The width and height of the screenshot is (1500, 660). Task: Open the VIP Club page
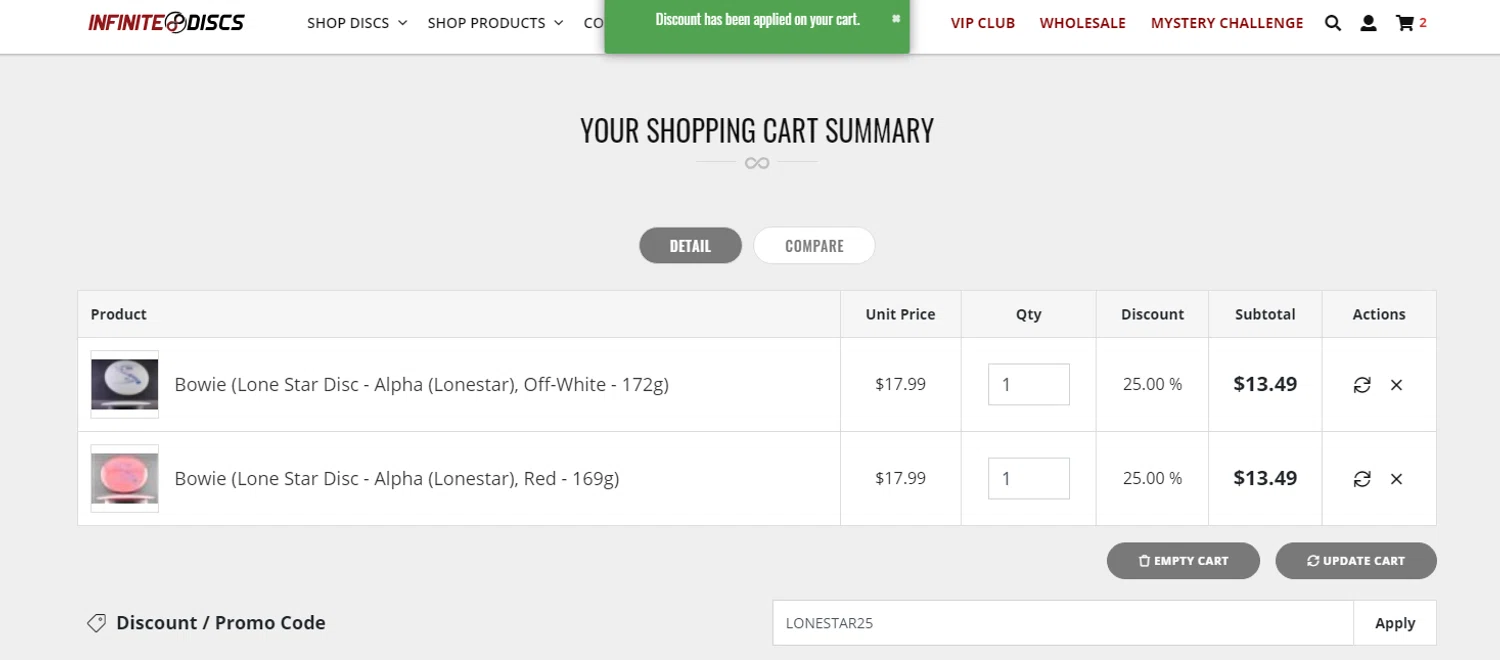982,23
